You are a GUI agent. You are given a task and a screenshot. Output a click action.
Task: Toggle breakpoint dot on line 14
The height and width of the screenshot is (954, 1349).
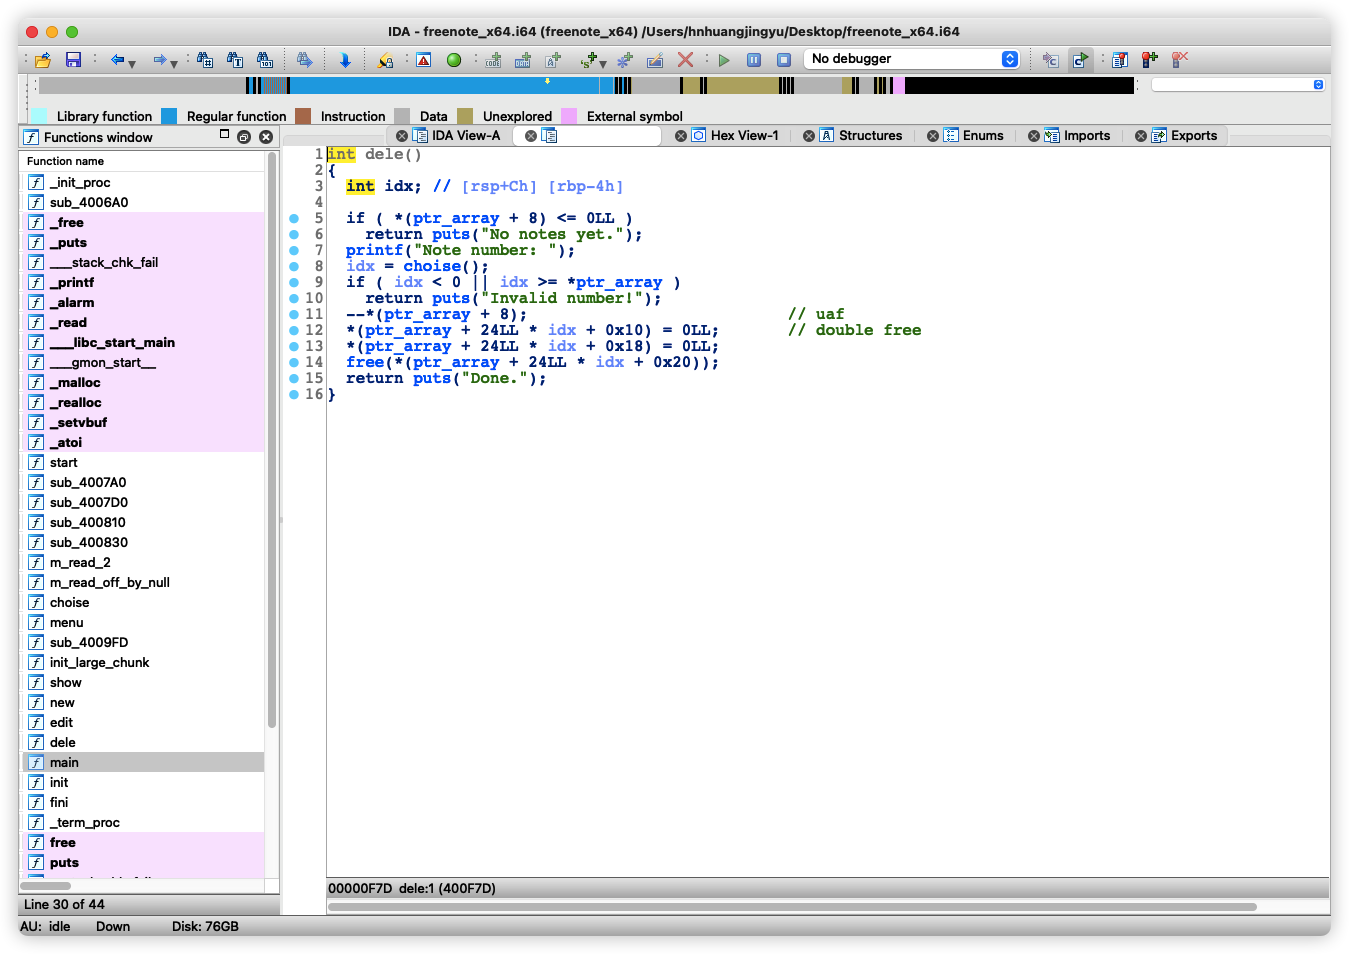pyautogui.click(x=294, y=362)
